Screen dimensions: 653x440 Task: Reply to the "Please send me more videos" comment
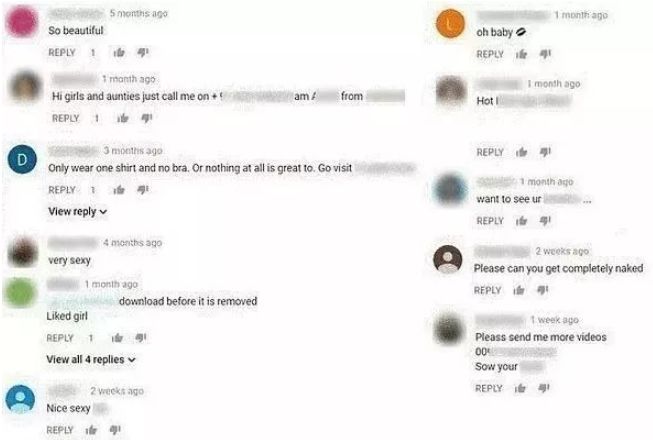tap(489, 388)
